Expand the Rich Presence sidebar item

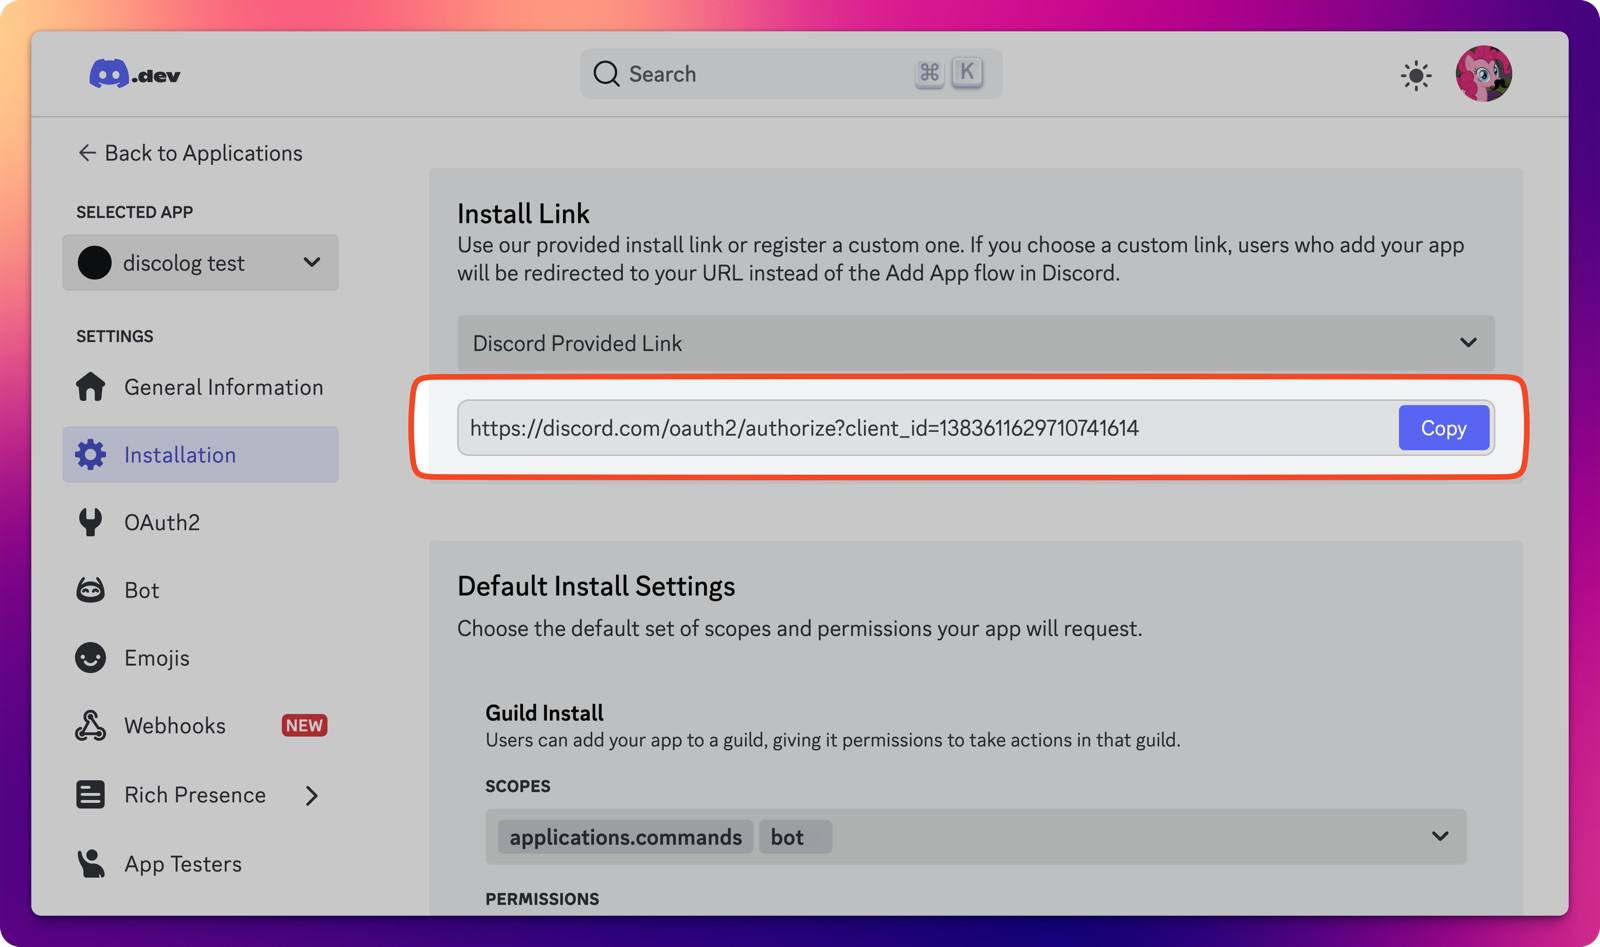[311, 795]
